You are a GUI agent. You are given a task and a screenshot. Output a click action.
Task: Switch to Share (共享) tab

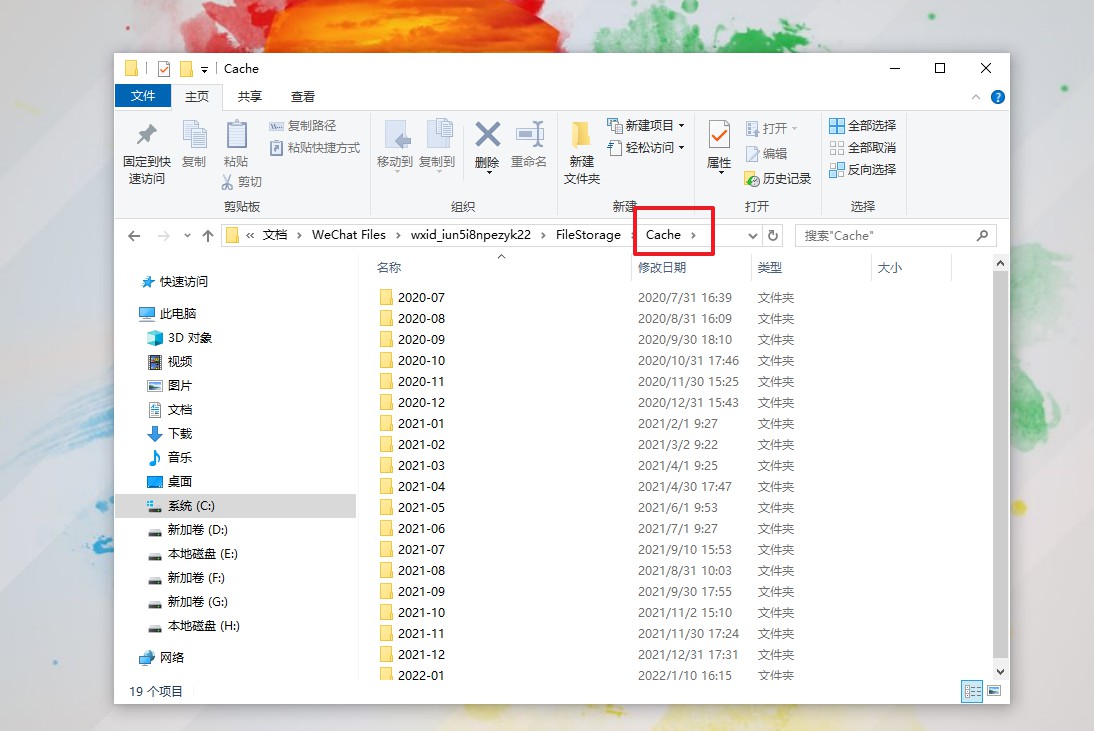coord(250,96)
